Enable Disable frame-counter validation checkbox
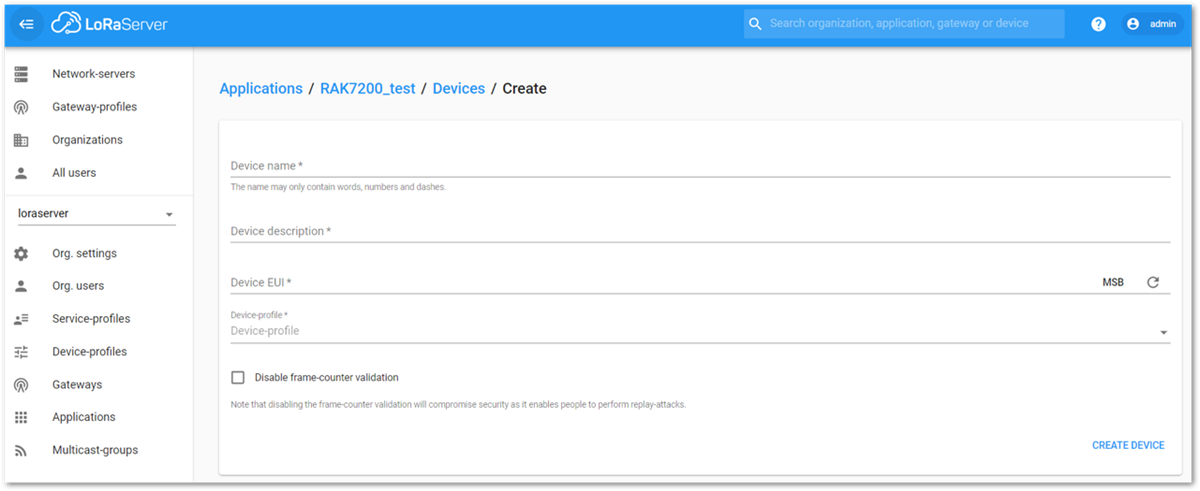This screenshot has width=1200, height=491. coord(238,378)
